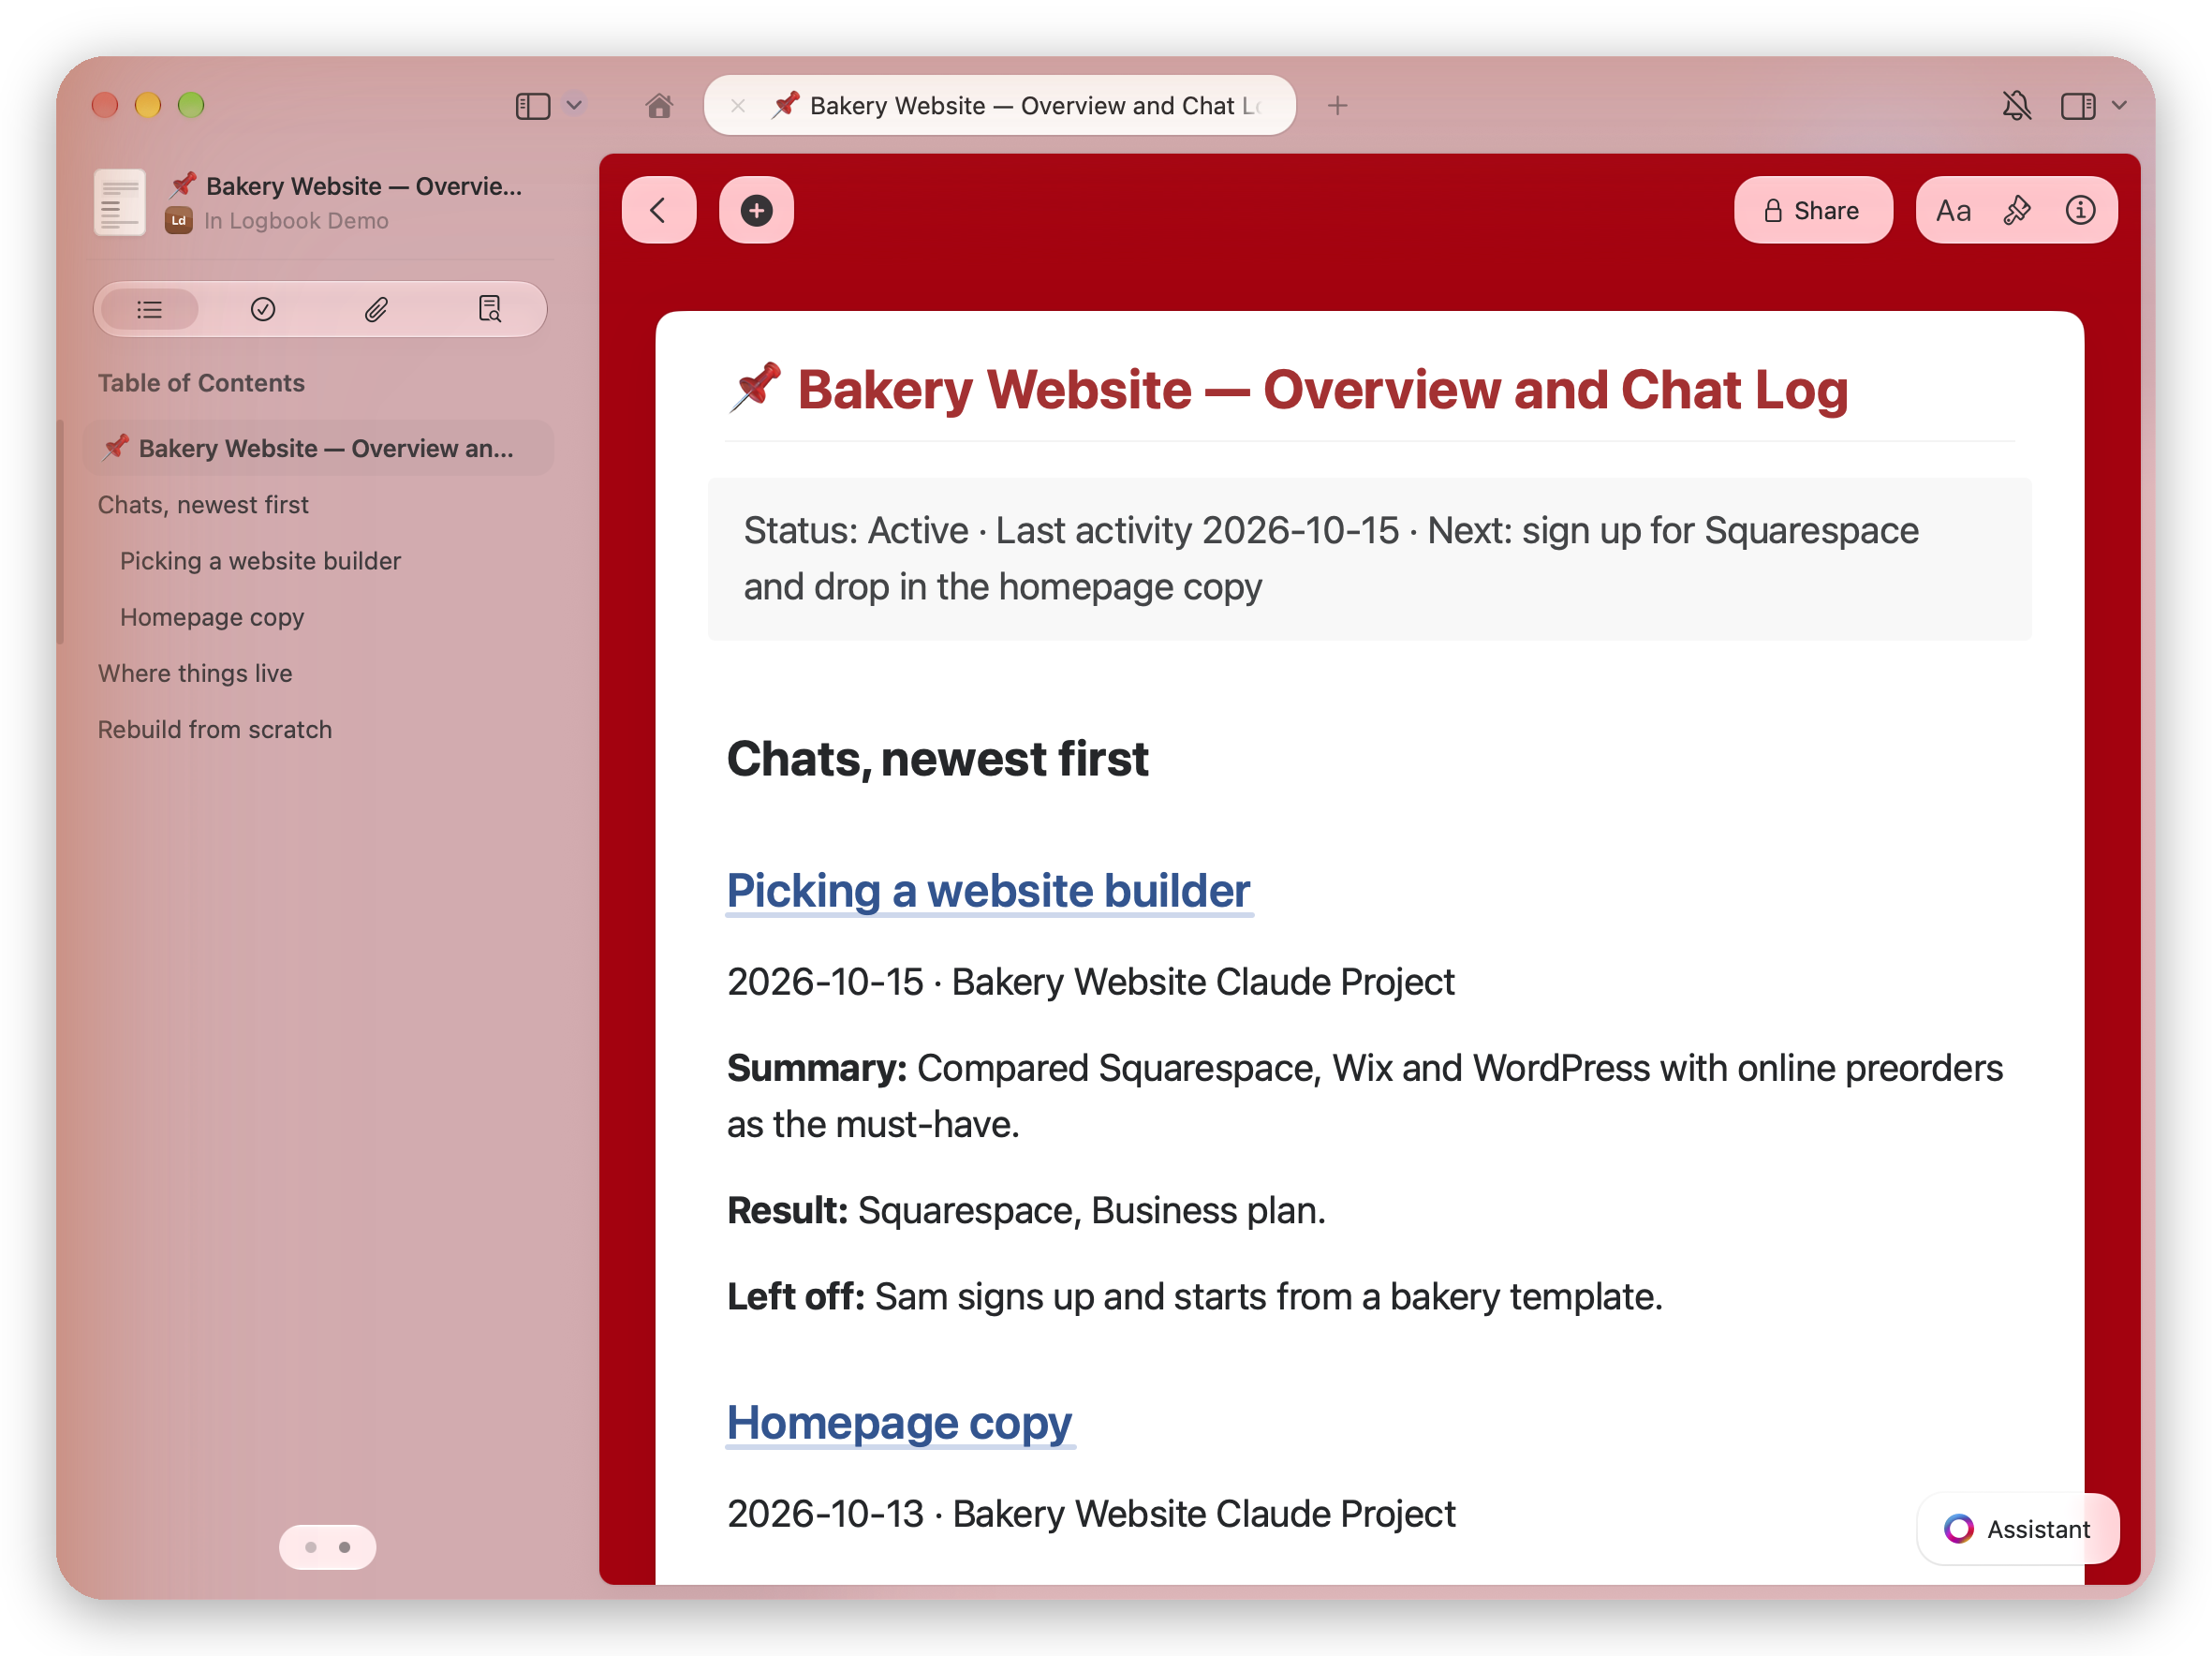
Task: Select the Bakery Website — Overview tab
Action: [x=1000, y=105]
